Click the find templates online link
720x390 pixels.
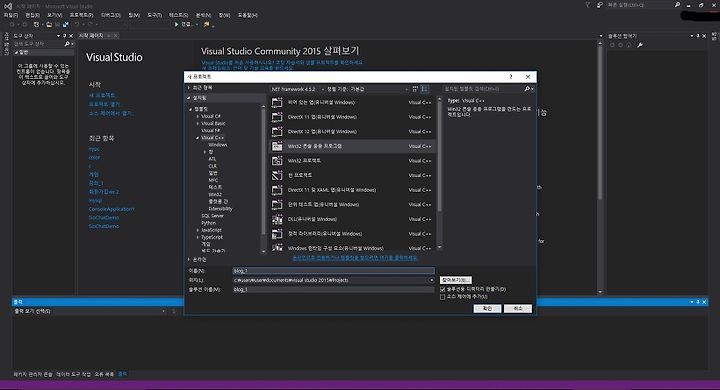(354, 258)
